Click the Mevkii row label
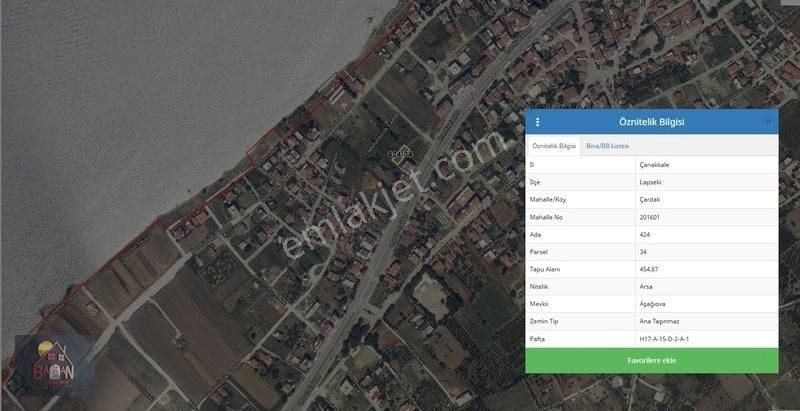Image resolution: width=800 pixels, height=411 pixels. [539, 304]
